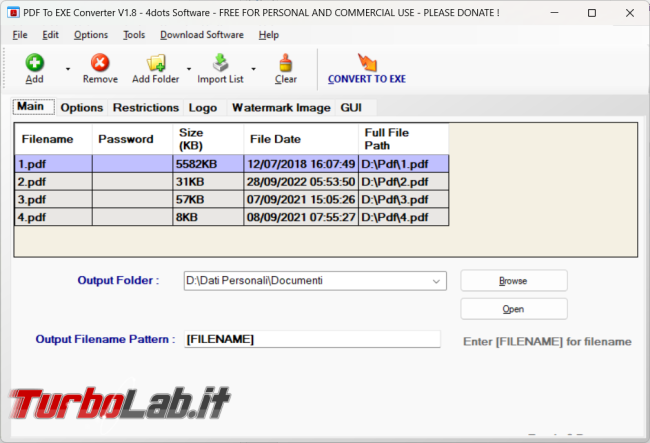Click the Password column header

(132, 139)
